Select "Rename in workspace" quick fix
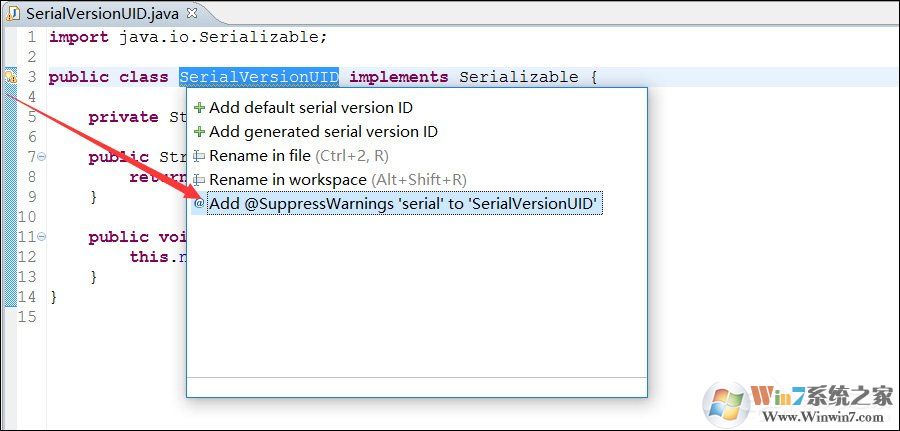900x431 pixels. coord(288,180)
